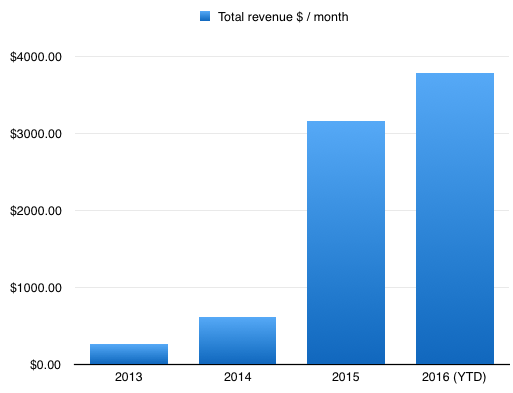
Task: Click the top of the 2016 bar
Action: pyautogui.click(x=455, y=74)
